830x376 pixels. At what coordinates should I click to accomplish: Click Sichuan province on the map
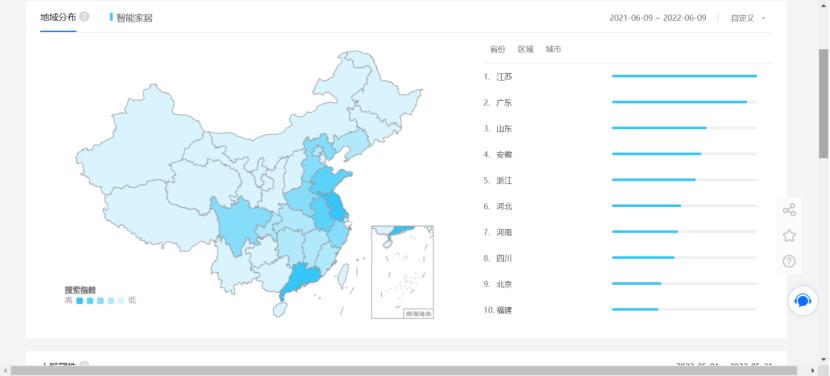pyautogui.click(x=239, y=225)
